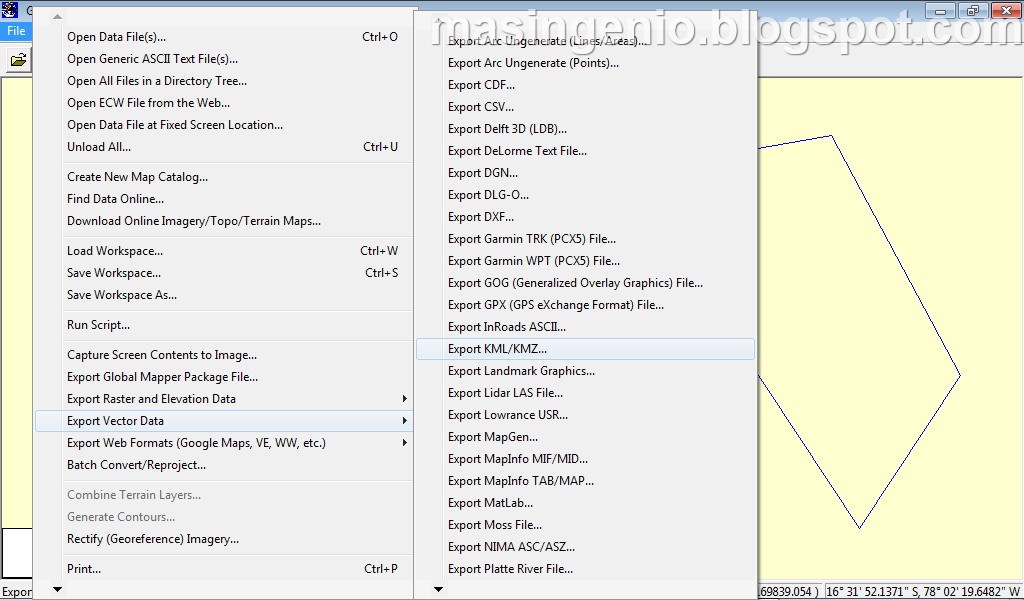The height and width of the screenshot is (600, 1024).
Task: Click the scroll-down arrow below the export submenu
Action: tap(437, 589)
